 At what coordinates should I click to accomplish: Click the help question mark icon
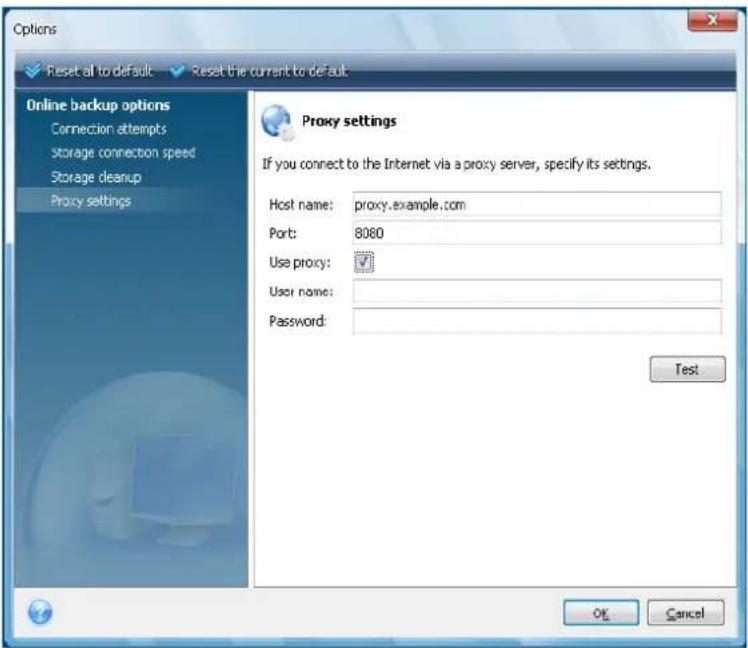[x=40, y=611]
